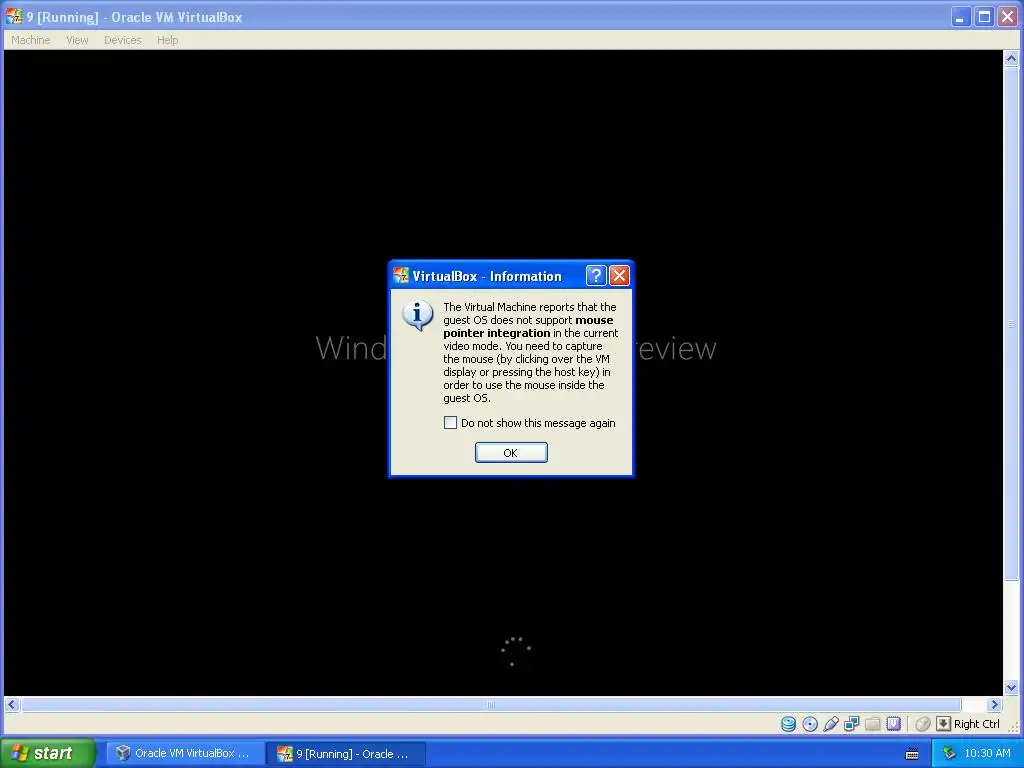Click the Safely Remove Hardware tray icon
The height and width of the screenshot is (768, 1024).
[949, 753]
